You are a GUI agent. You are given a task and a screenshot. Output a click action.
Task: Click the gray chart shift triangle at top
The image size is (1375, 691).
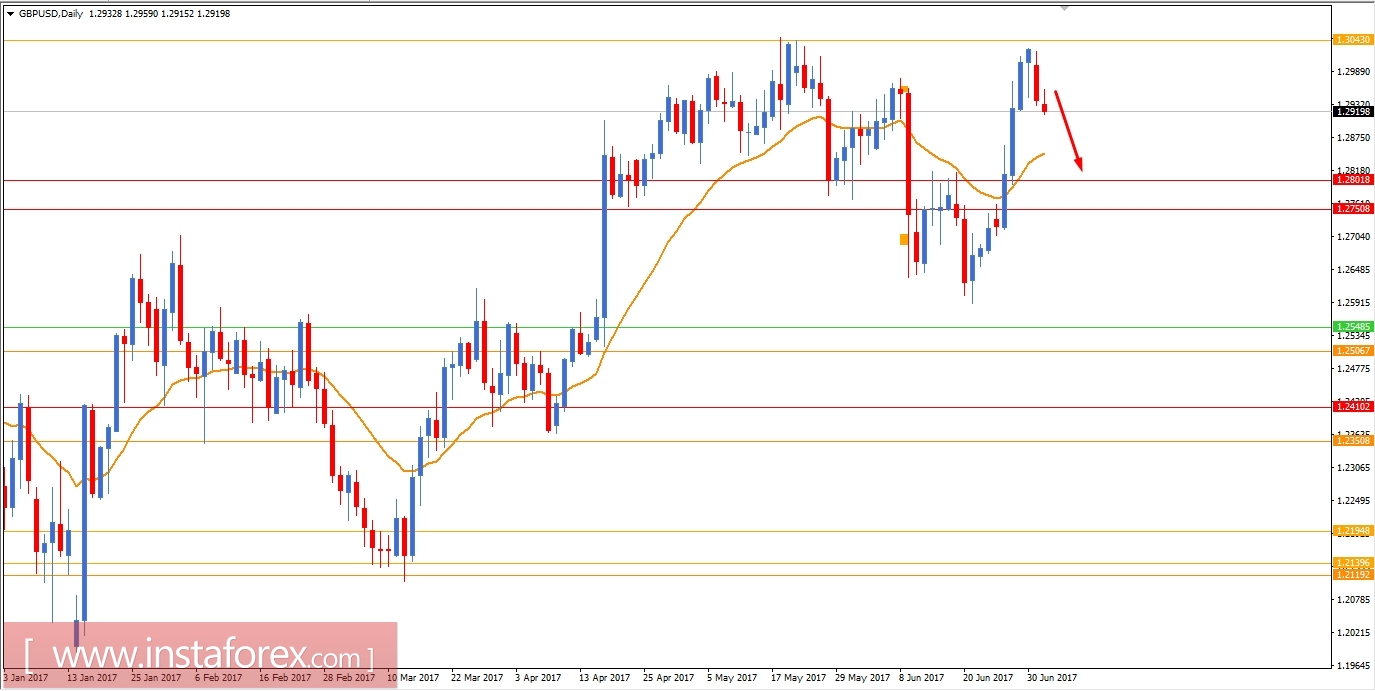click(1065, 7)
